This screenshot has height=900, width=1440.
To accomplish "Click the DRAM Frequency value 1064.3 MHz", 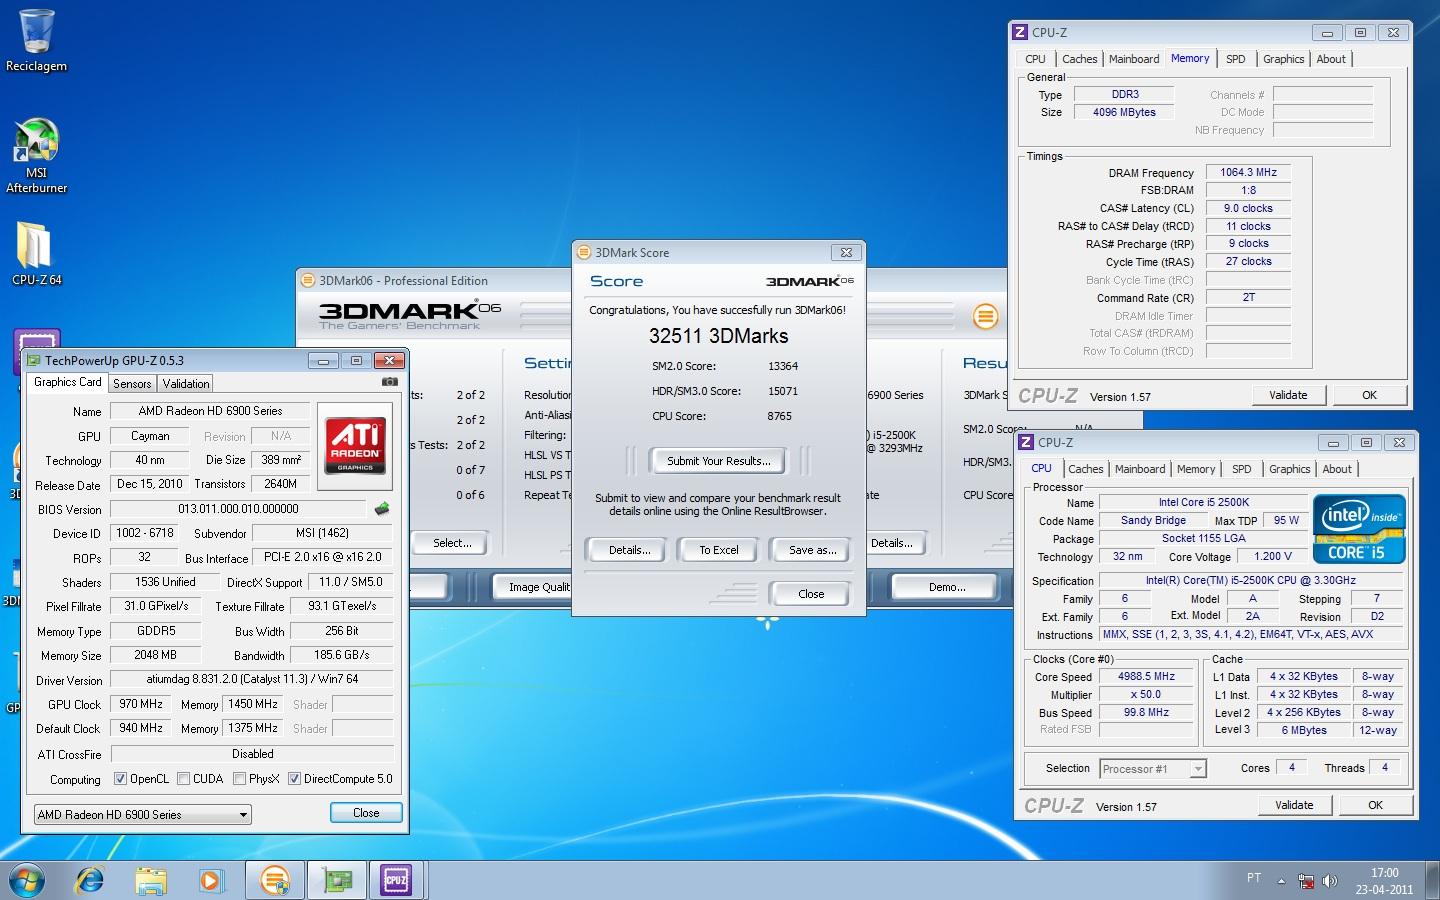I will pos(1248,172).
